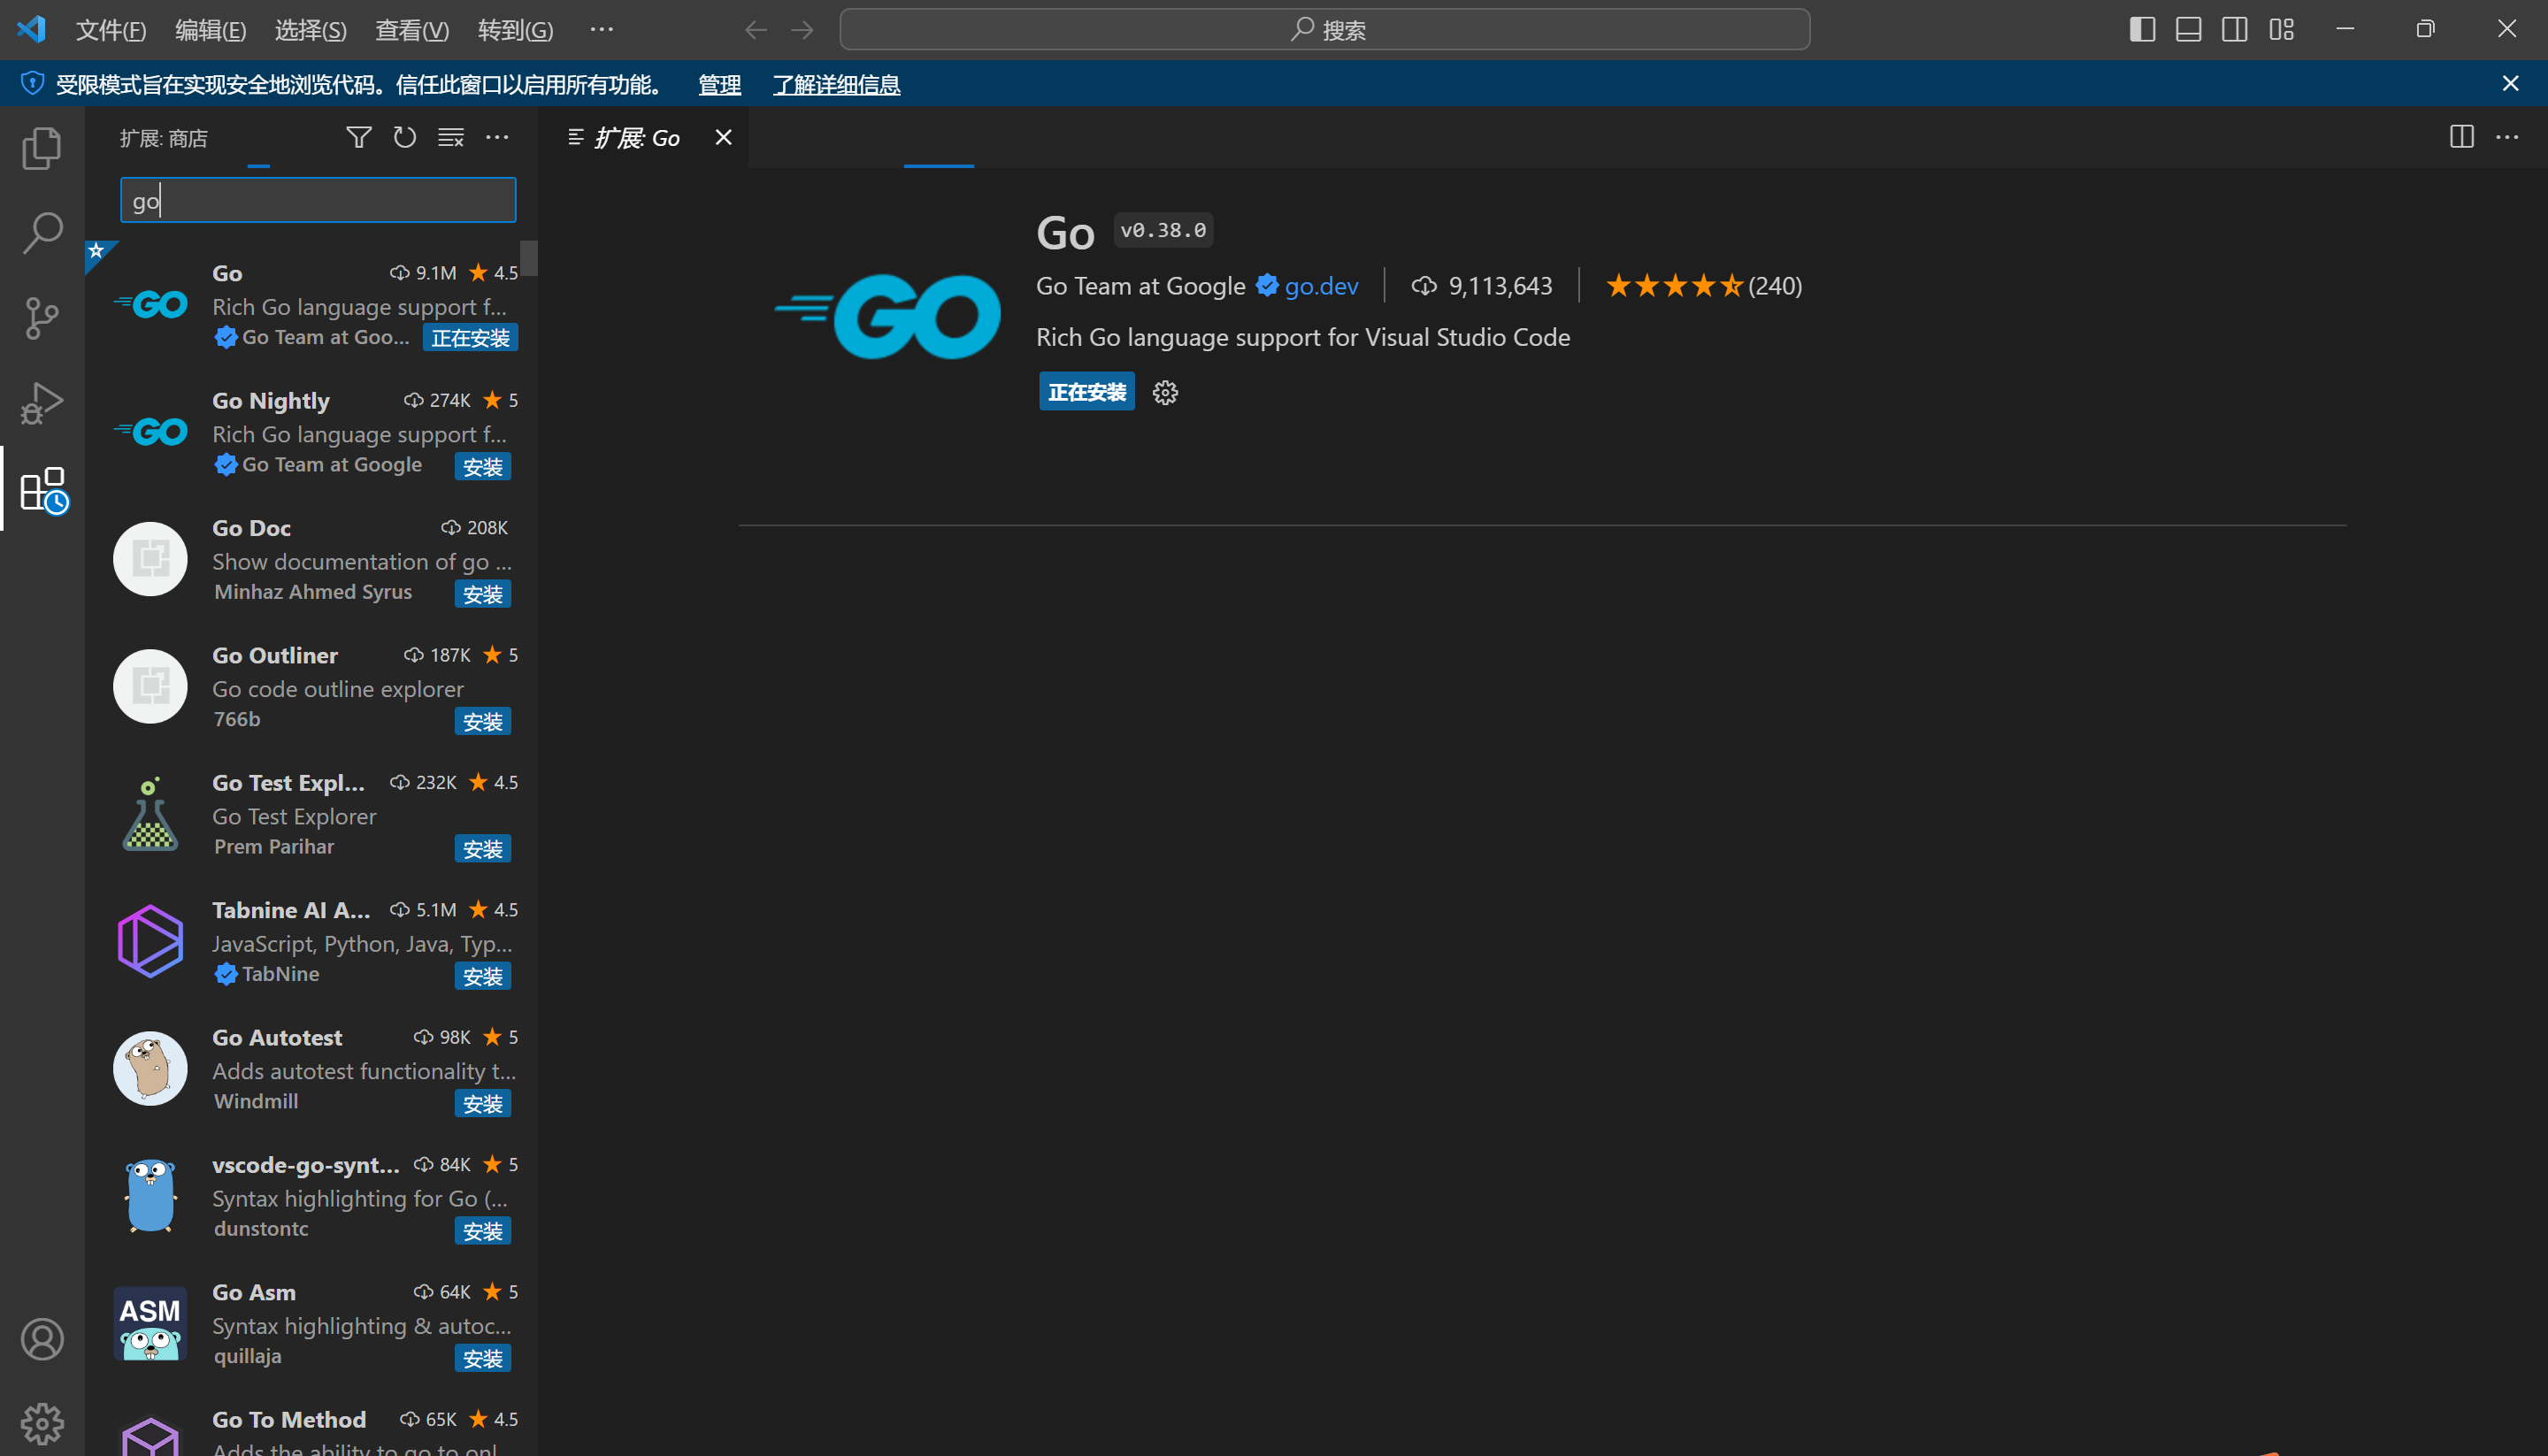The image size is (2548, 1456).
Task: Open the go.dev publisher link
Action: [x=1321, y=286]
